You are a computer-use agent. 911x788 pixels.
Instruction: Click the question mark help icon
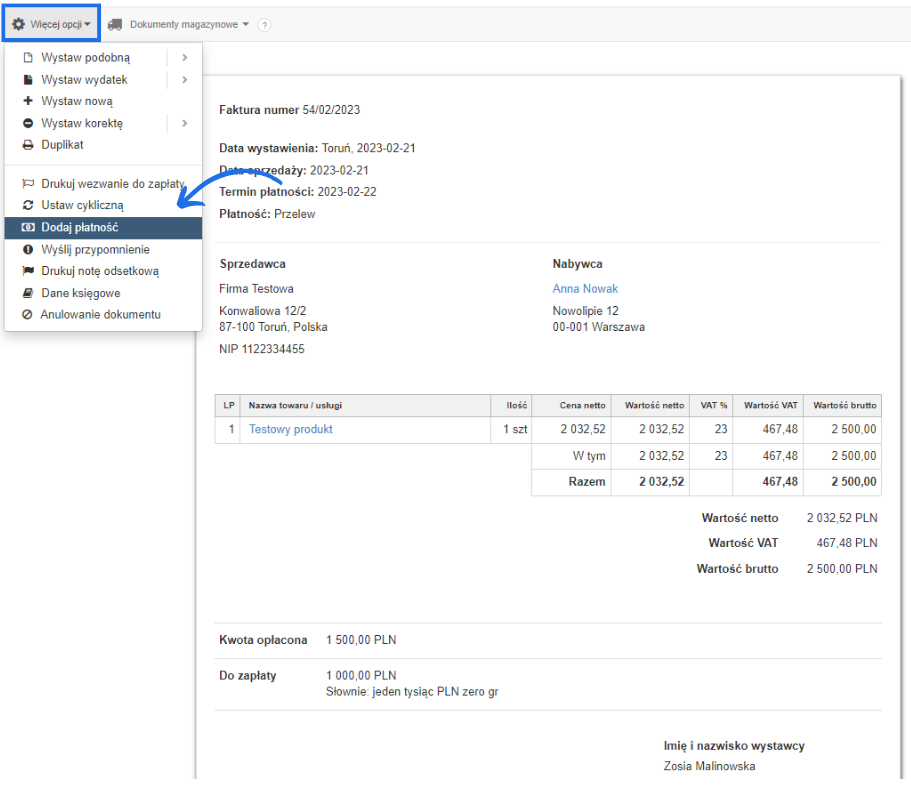[x=264, y=25]
